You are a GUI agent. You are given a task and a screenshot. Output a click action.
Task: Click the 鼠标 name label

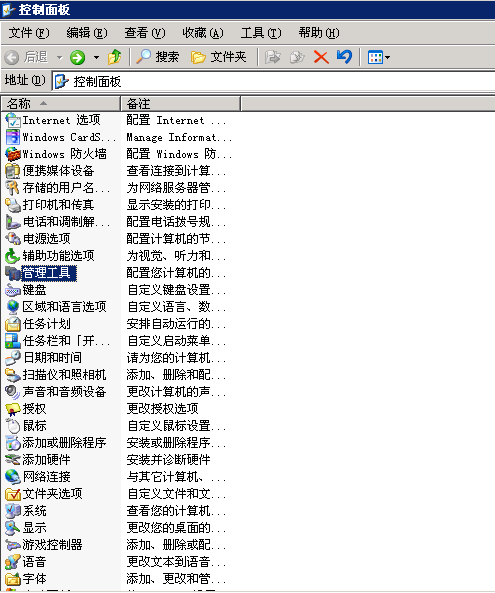pos(34,425)
